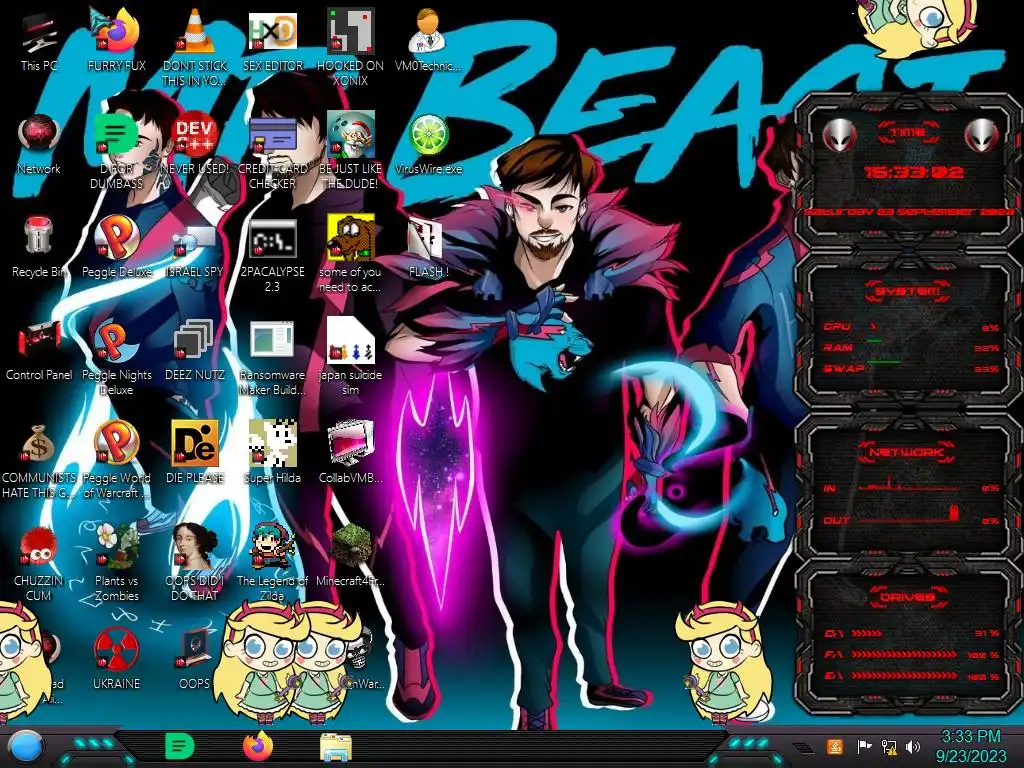Click the C:\ drive usage bar
Viewport: 1024px width, 768px height.
click(x=911, y=633)
